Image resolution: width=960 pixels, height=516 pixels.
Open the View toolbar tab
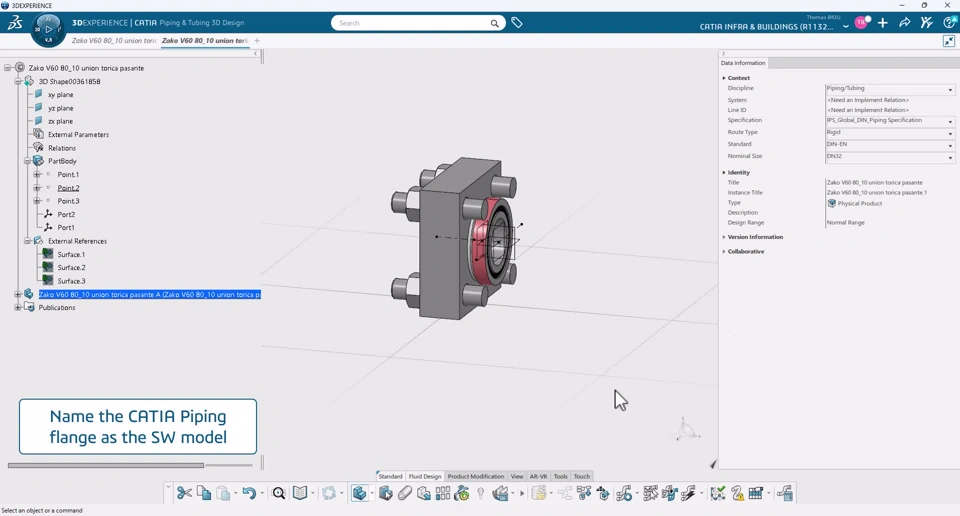tap(517, 476)
